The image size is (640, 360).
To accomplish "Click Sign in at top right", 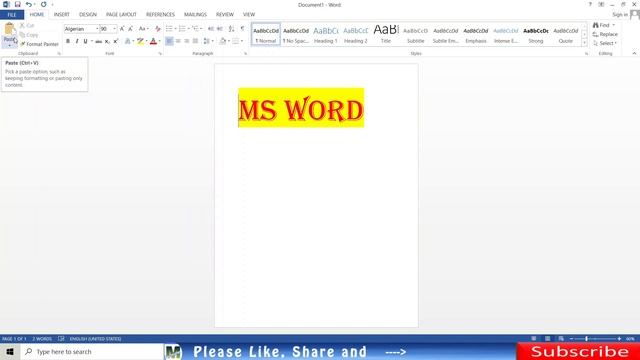I will [620, 15].
